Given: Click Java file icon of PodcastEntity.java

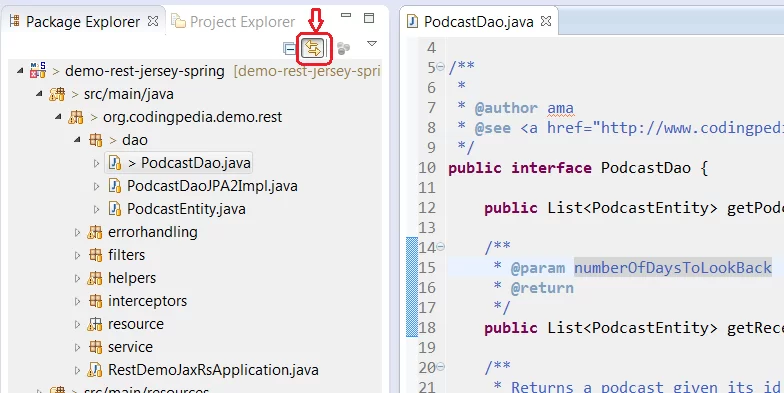Looking at the screenshot, I should coord(115,209).
